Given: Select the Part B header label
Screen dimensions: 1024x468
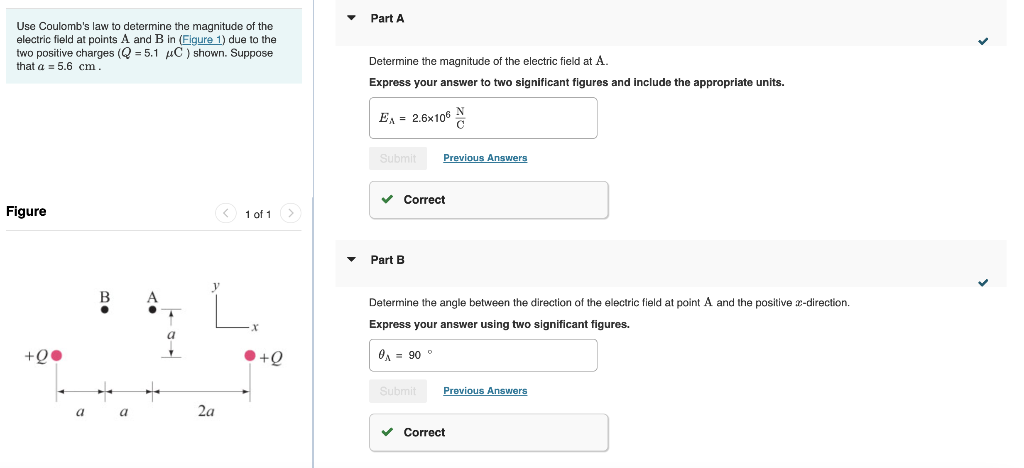Looking at the screenshot, I should (387, 260).
